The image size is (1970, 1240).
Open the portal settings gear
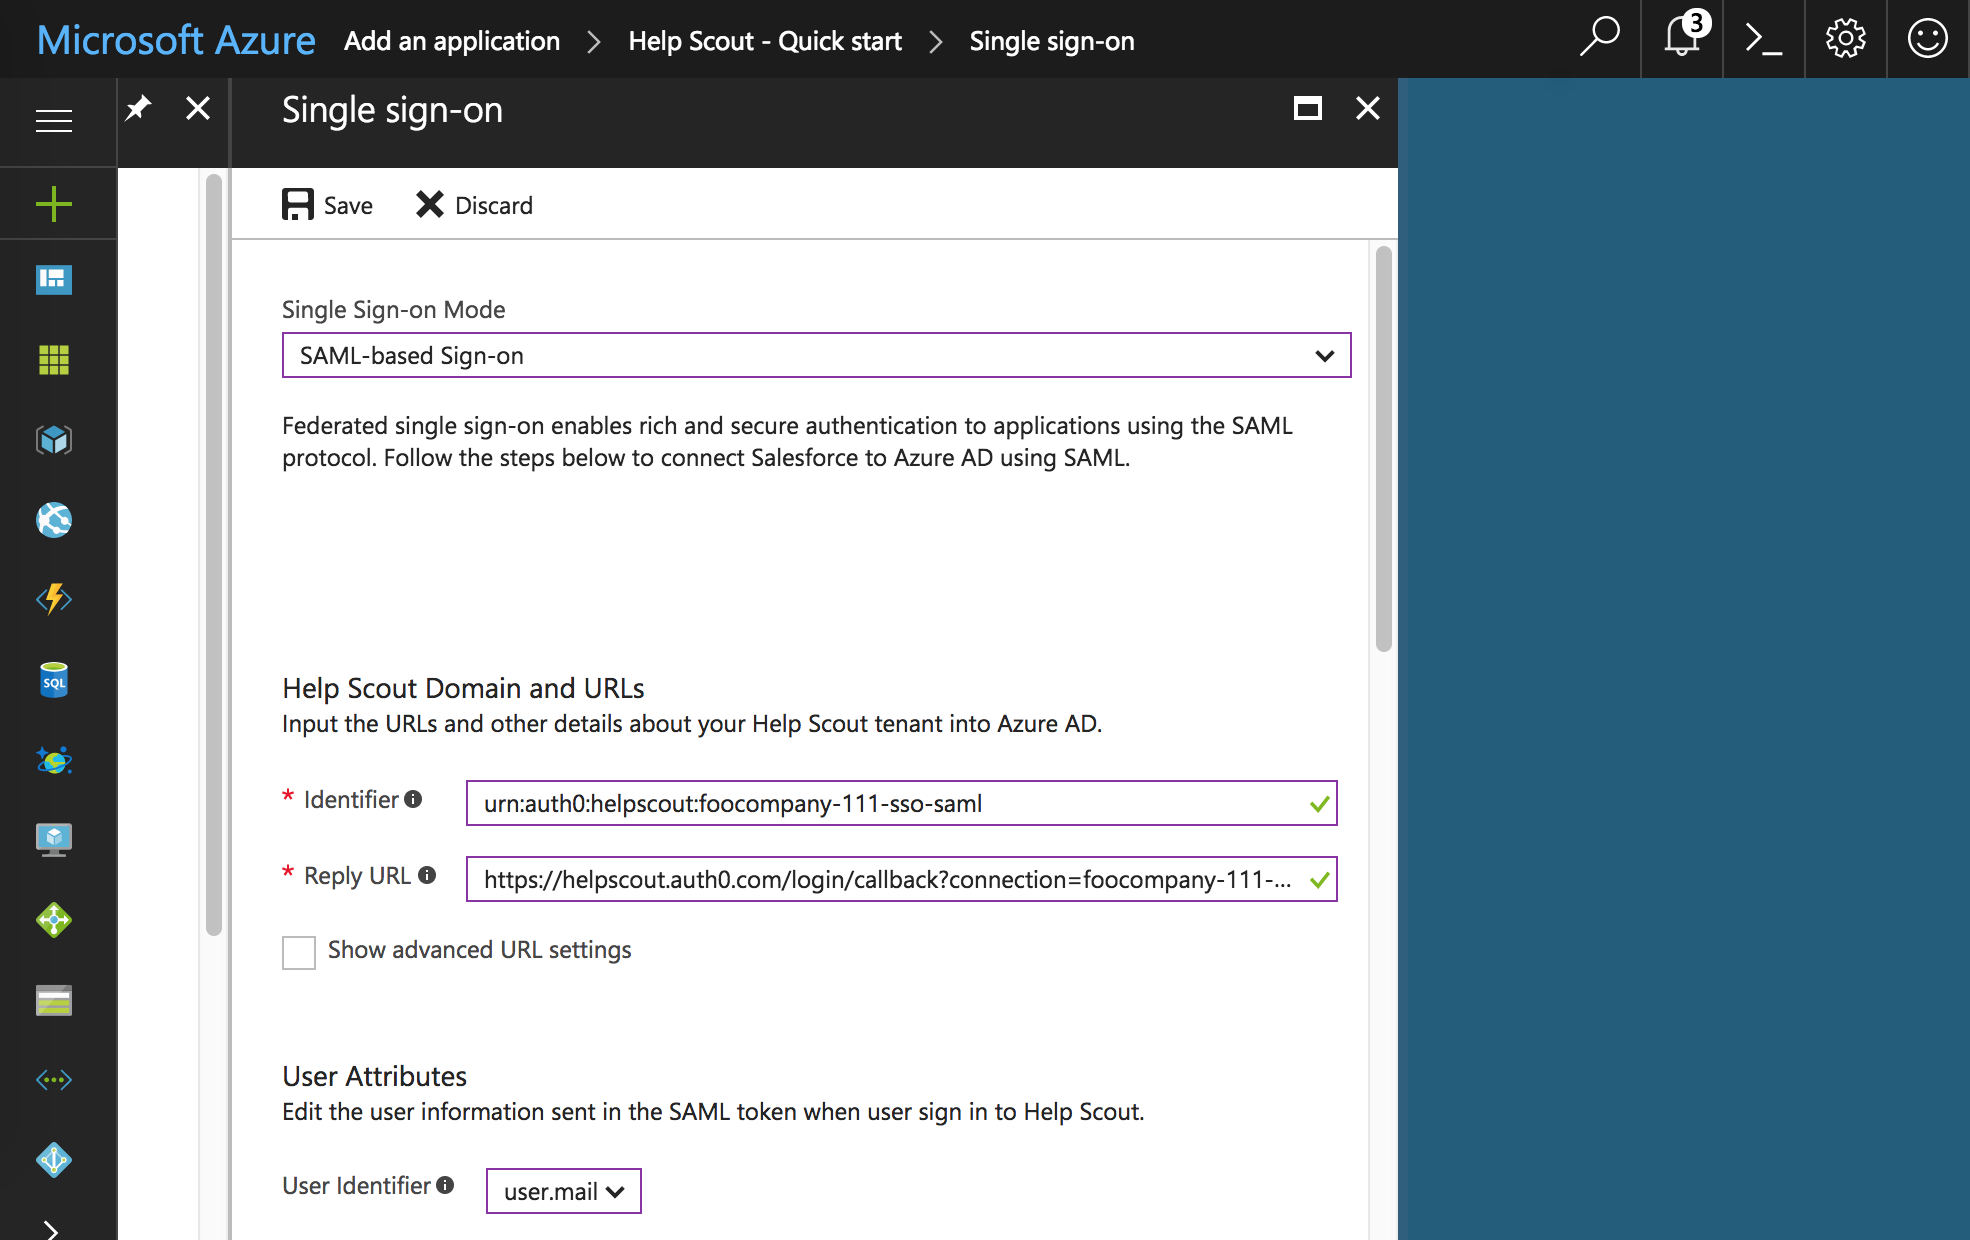point(1846,39)
